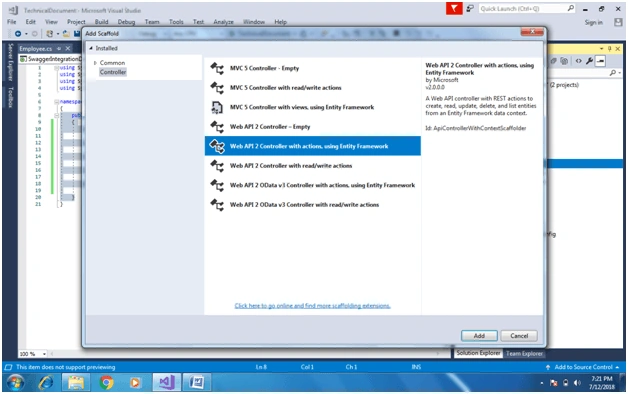Switch to the Solution Explorer tab

click(x=478, y=353)
